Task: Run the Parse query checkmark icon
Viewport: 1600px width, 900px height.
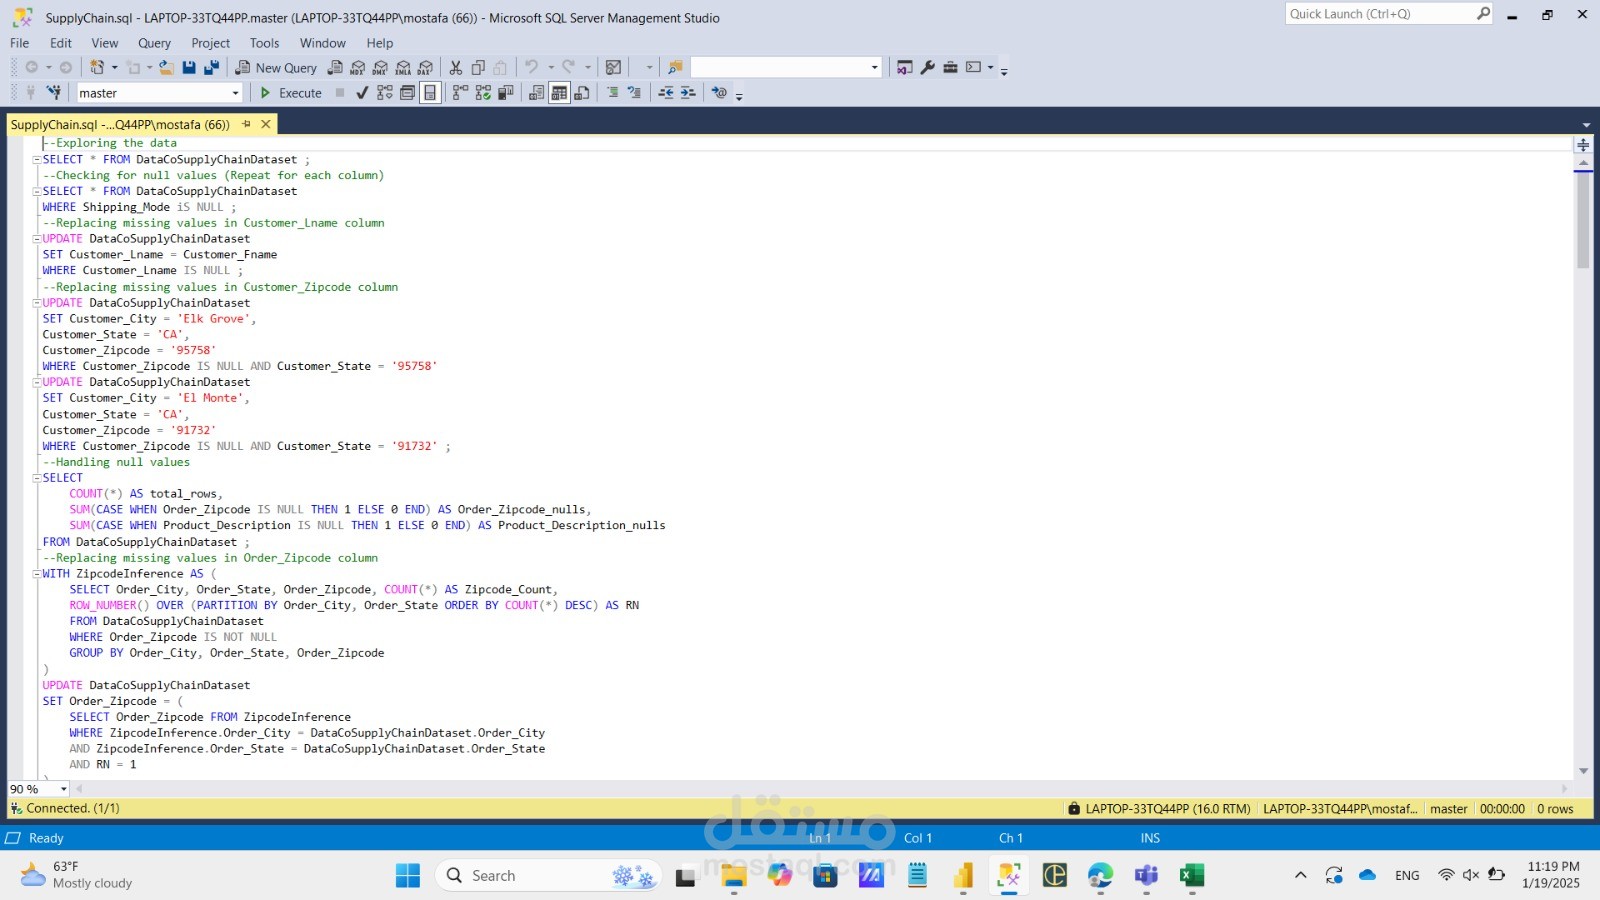Action: pos(361,92)
